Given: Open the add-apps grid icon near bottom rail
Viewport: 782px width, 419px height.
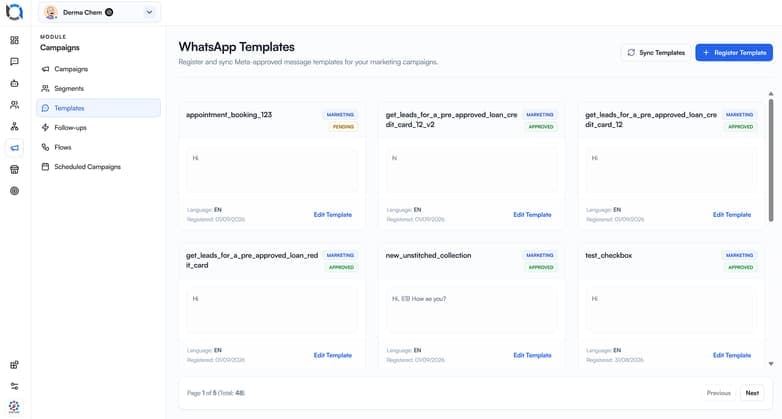Looking at the screenshot, I should tap(14, 365).
